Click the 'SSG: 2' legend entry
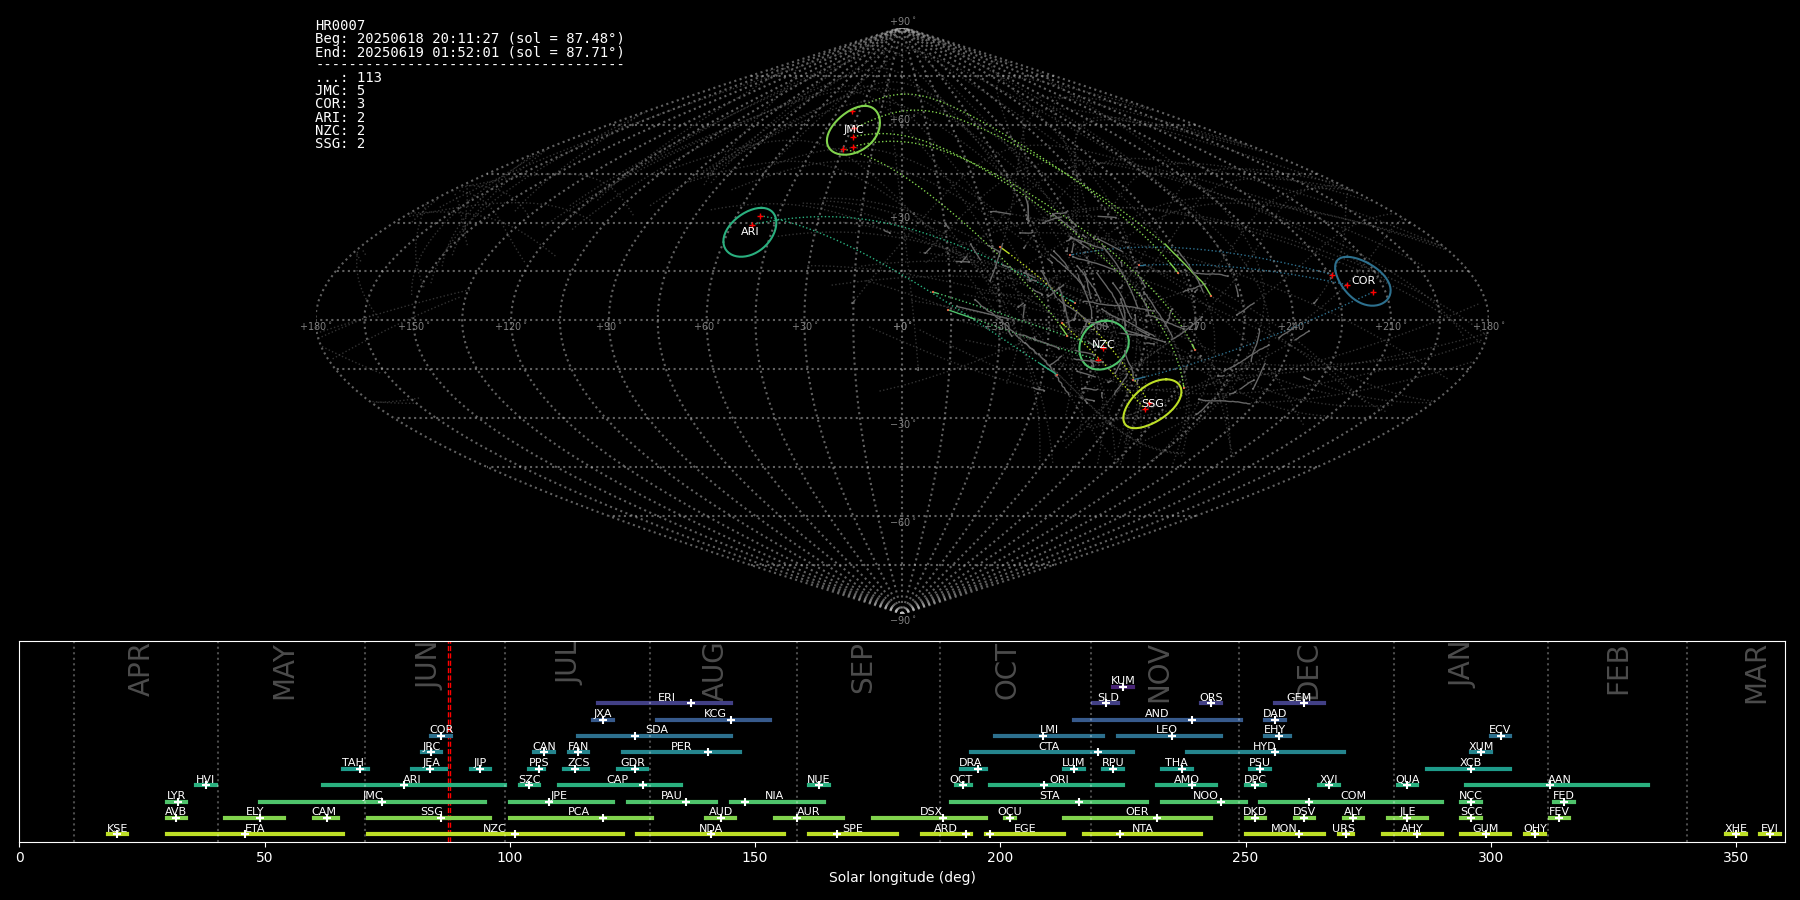Image resolution: width=1800 pixels, height=900 pixels. pyautogui.click(x=340, y=144)
